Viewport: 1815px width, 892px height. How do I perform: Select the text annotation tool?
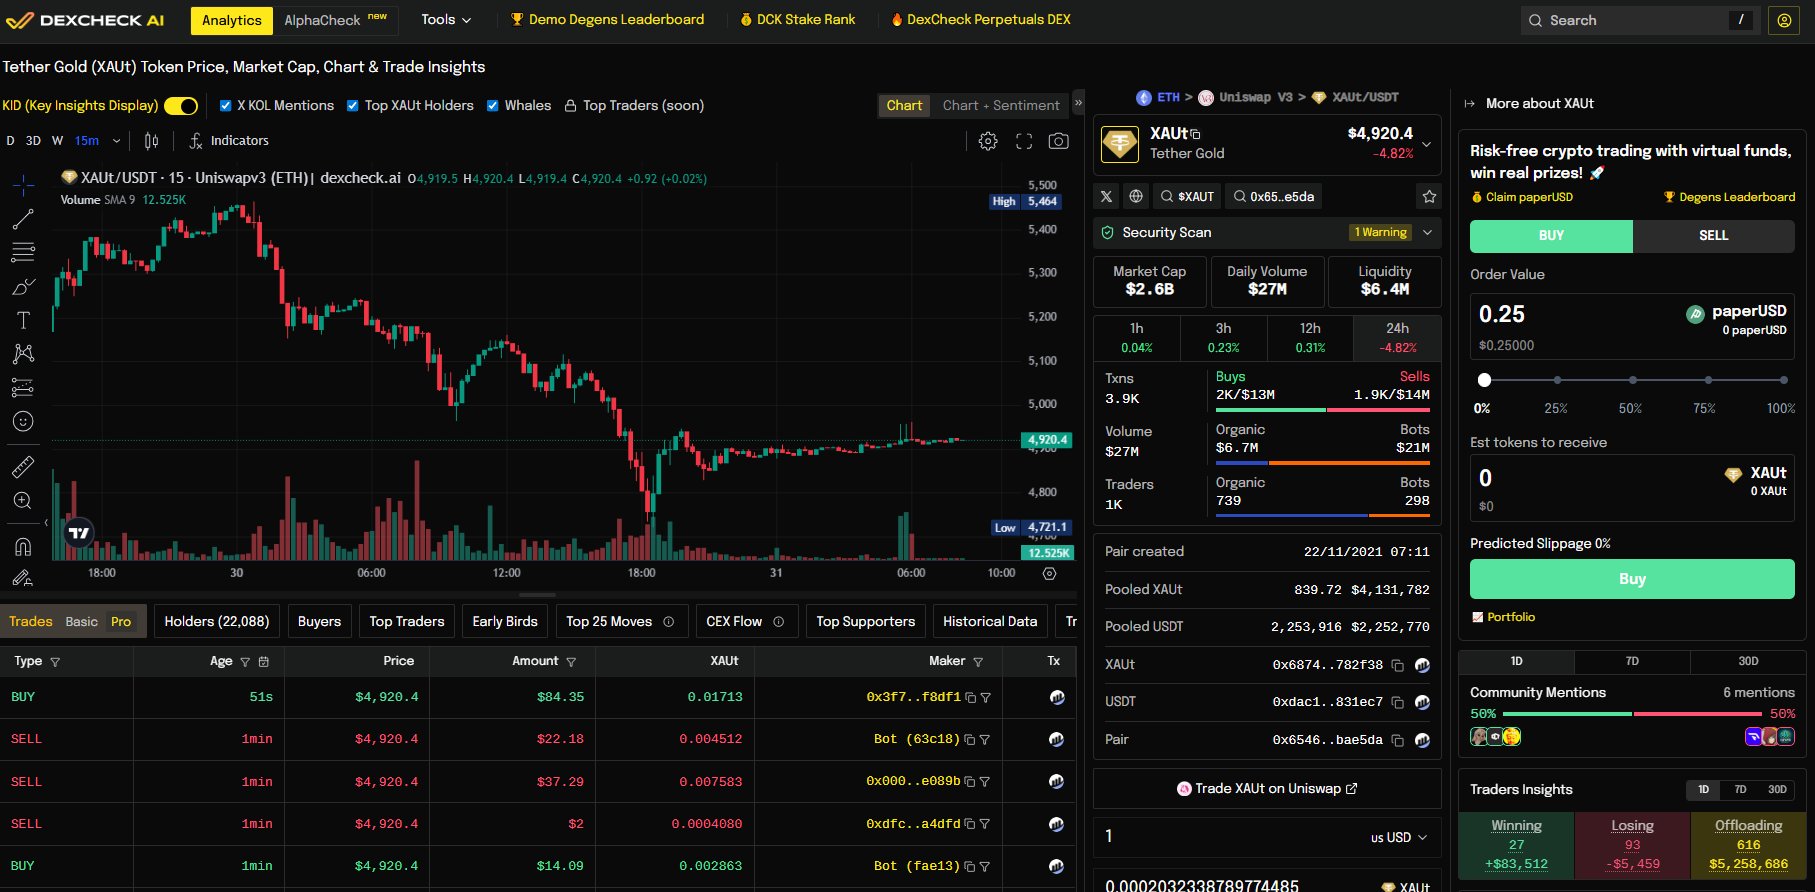pos(23,320)
